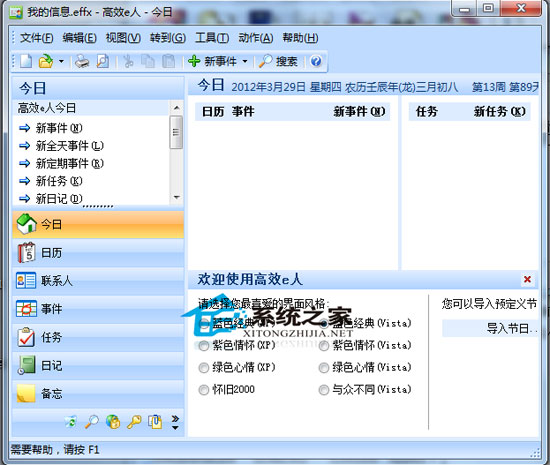Click 新事件 (N) link in sidebar
550x465 pixels.
[x=59, y=128]
